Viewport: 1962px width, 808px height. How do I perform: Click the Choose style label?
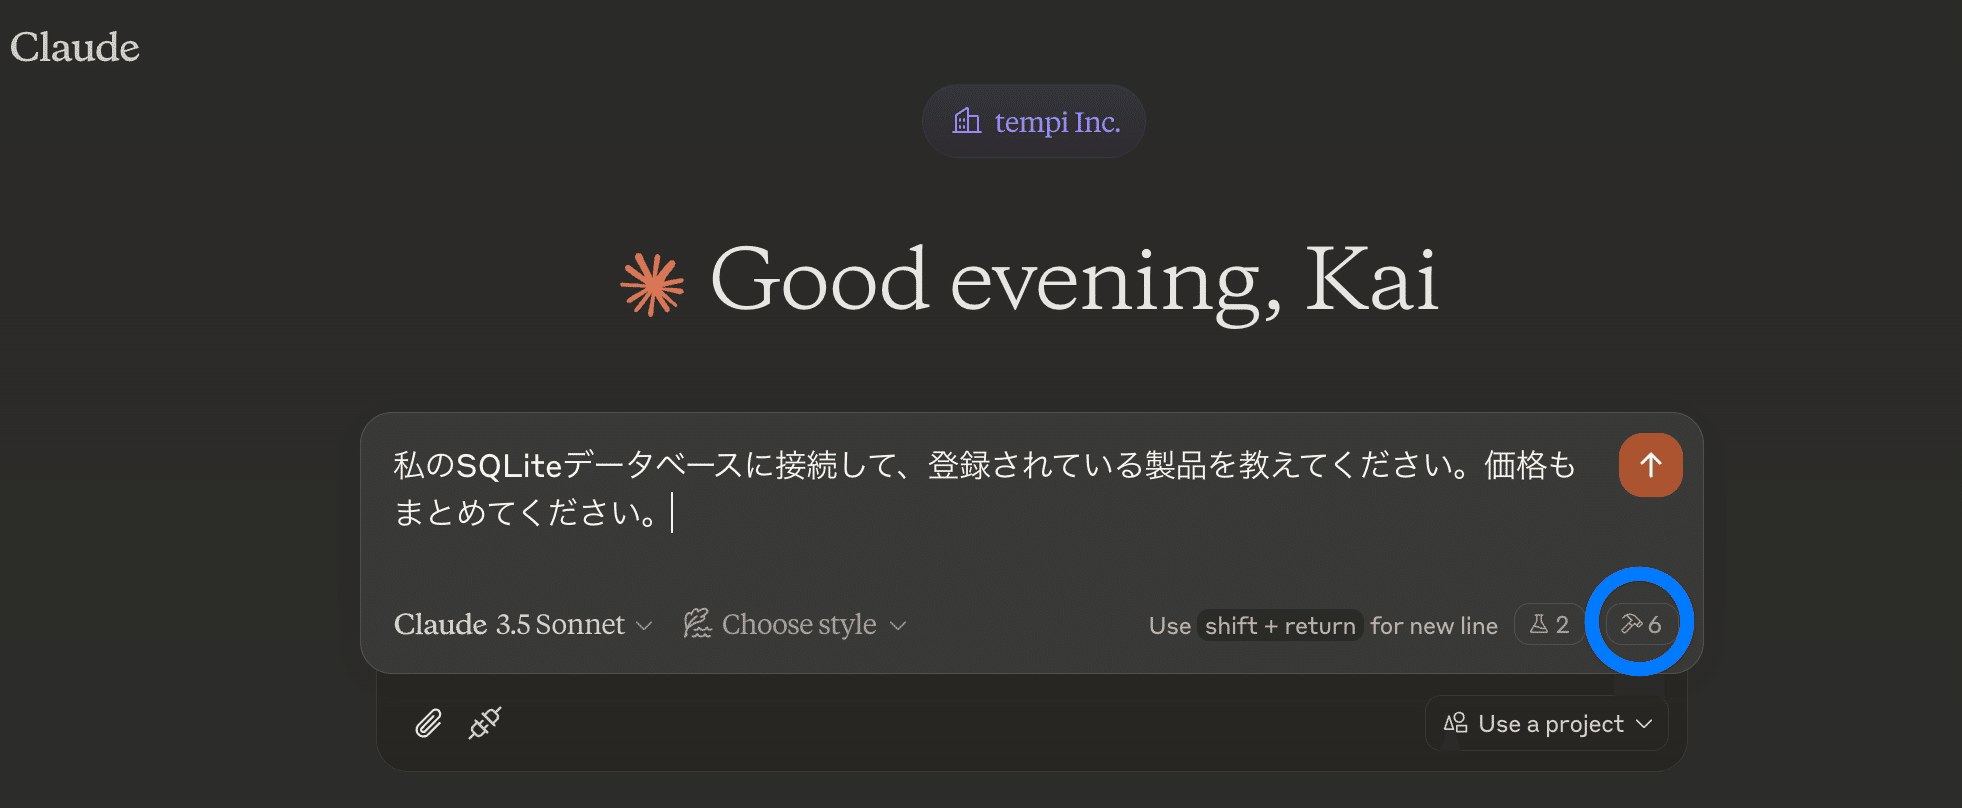pyautogui.click(x=799, y=624)
